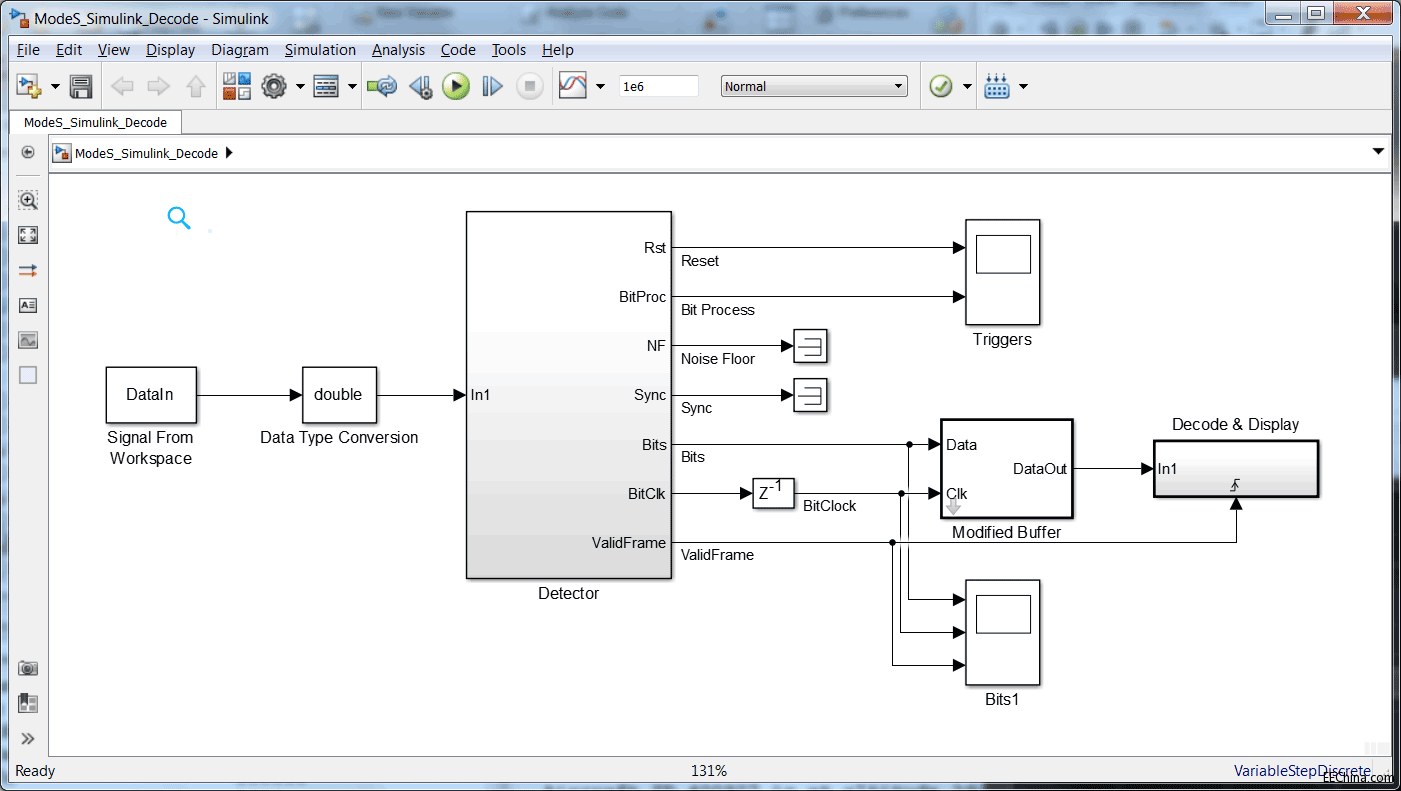Open the Analysis menu
This screenshot has width=1401, height=791.
tap(398, 50)
